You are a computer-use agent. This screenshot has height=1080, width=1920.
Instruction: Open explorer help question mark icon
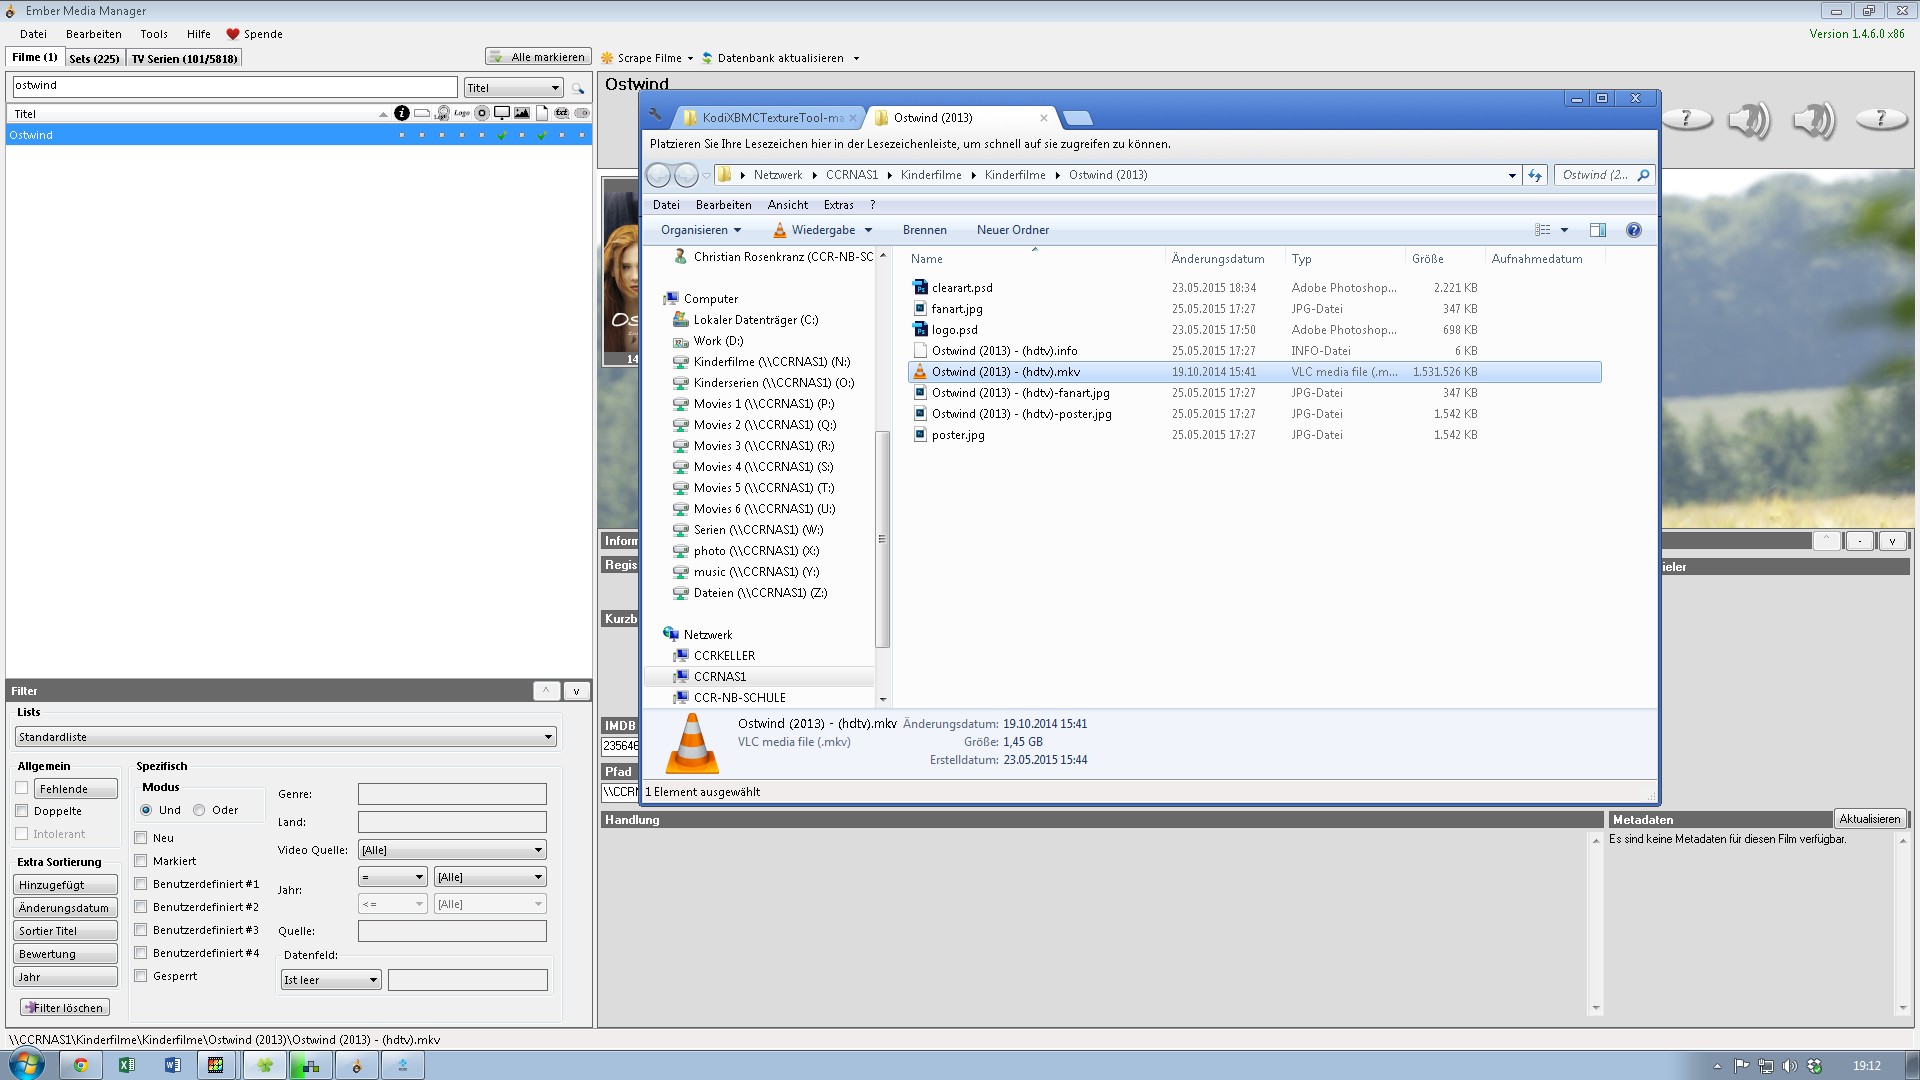click(1634, 230)
